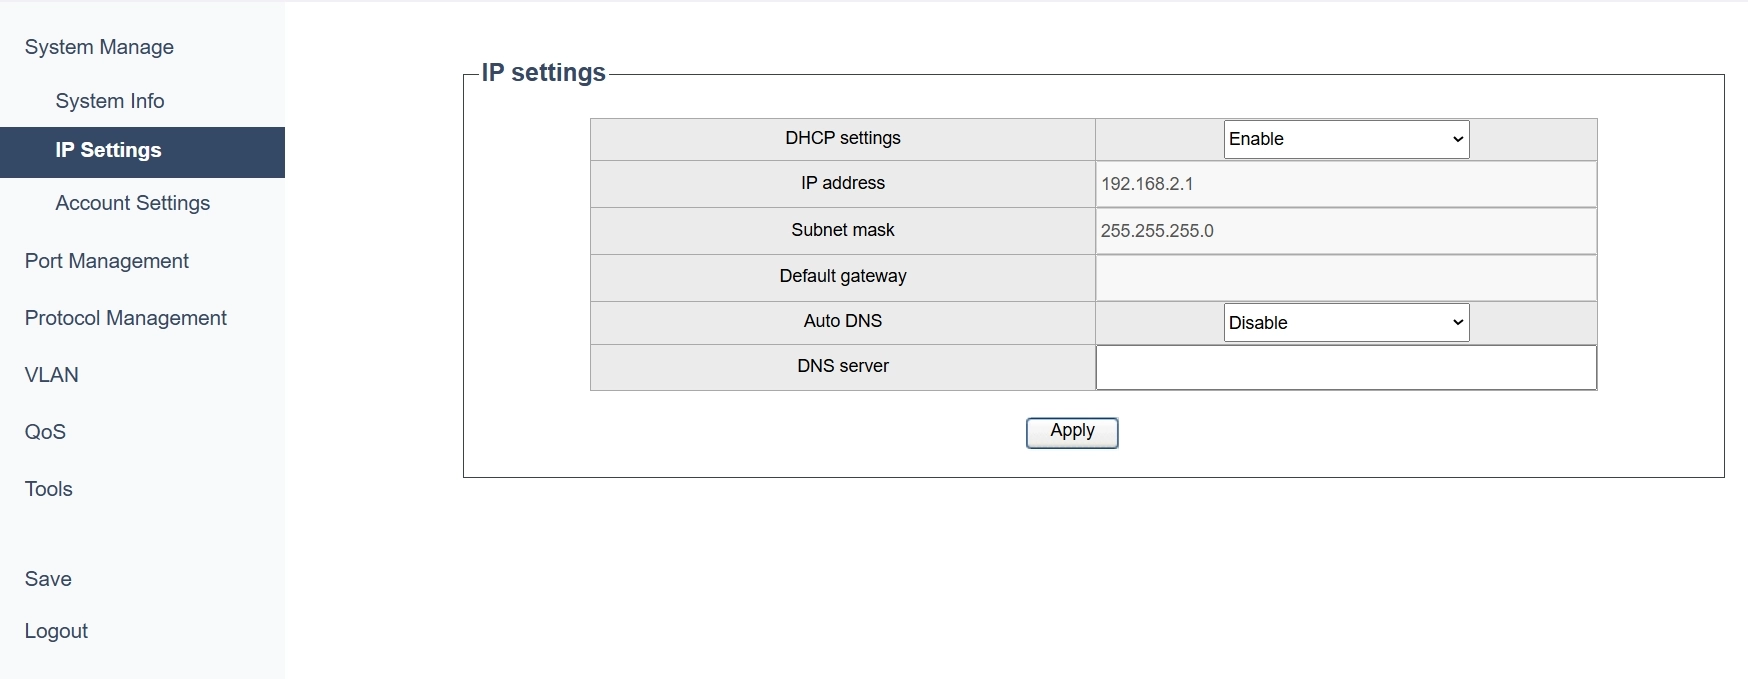This screenshot has height=679, width=1748.
Task: Select the IP address field
Action: [x=1346, y=184]
